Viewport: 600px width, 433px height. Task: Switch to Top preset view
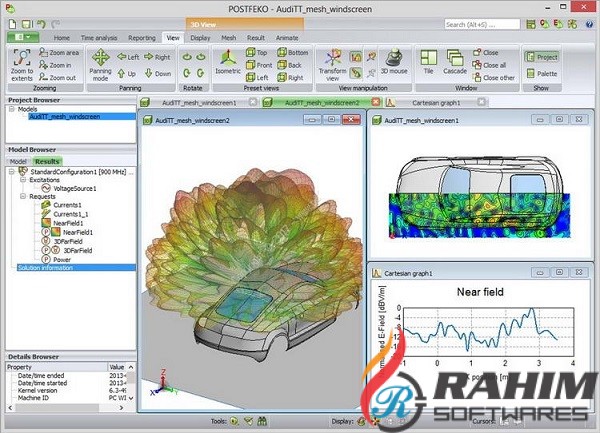257,52
